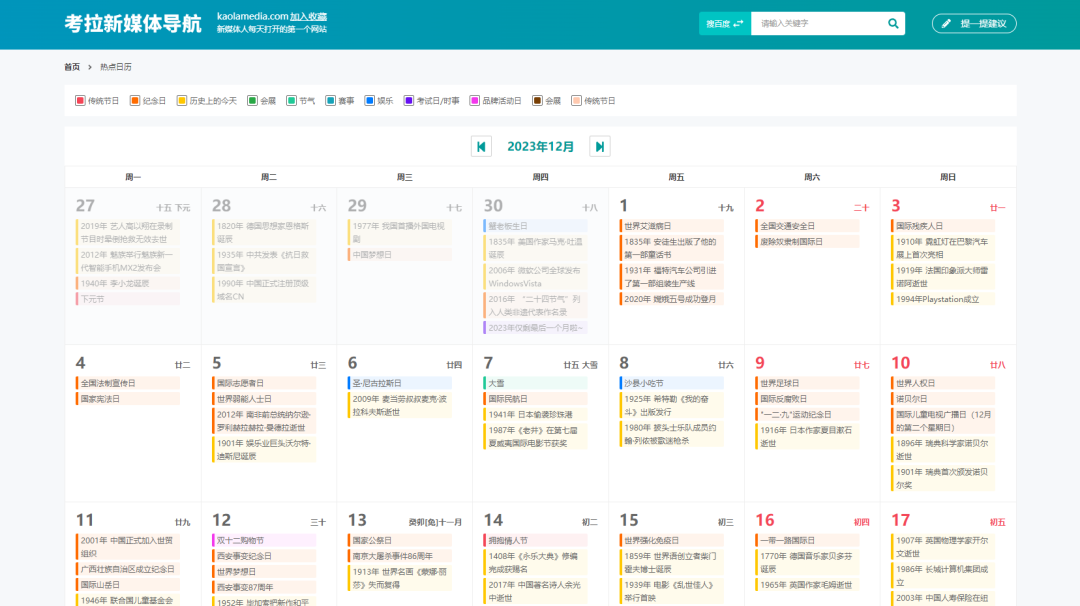Open the 世界艾滋病日 event on December 1
The width and height of the screenshot is (1080, 606).
click(649, 226)
